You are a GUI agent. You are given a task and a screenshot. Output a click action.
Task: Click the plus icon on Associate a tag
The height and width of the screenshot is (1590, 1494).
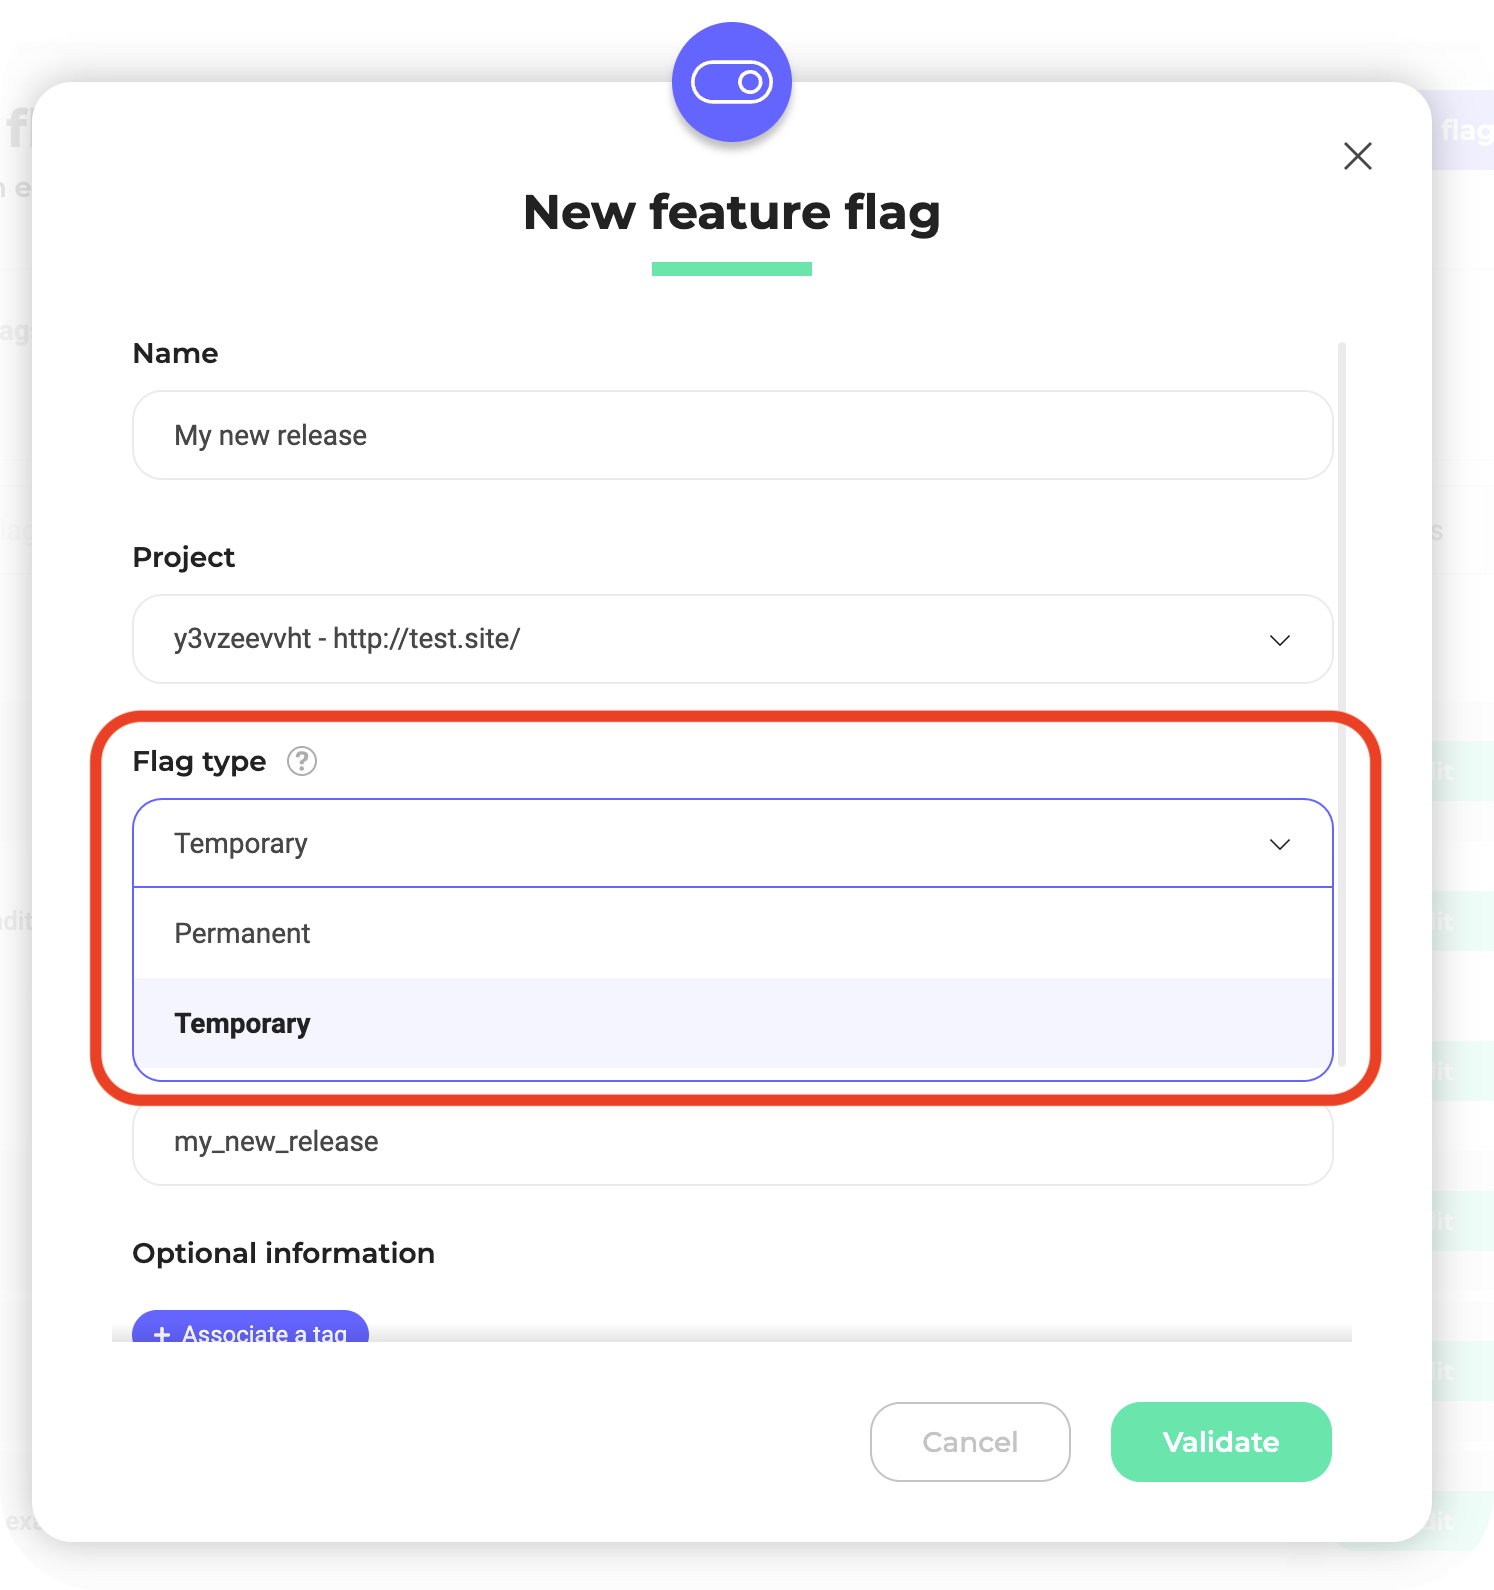(162, 1334)
